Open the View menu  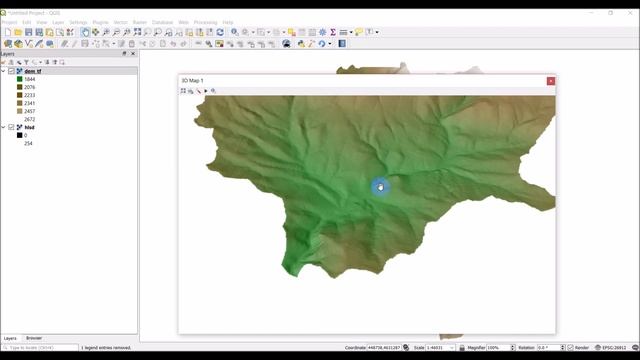coord(42,22)
